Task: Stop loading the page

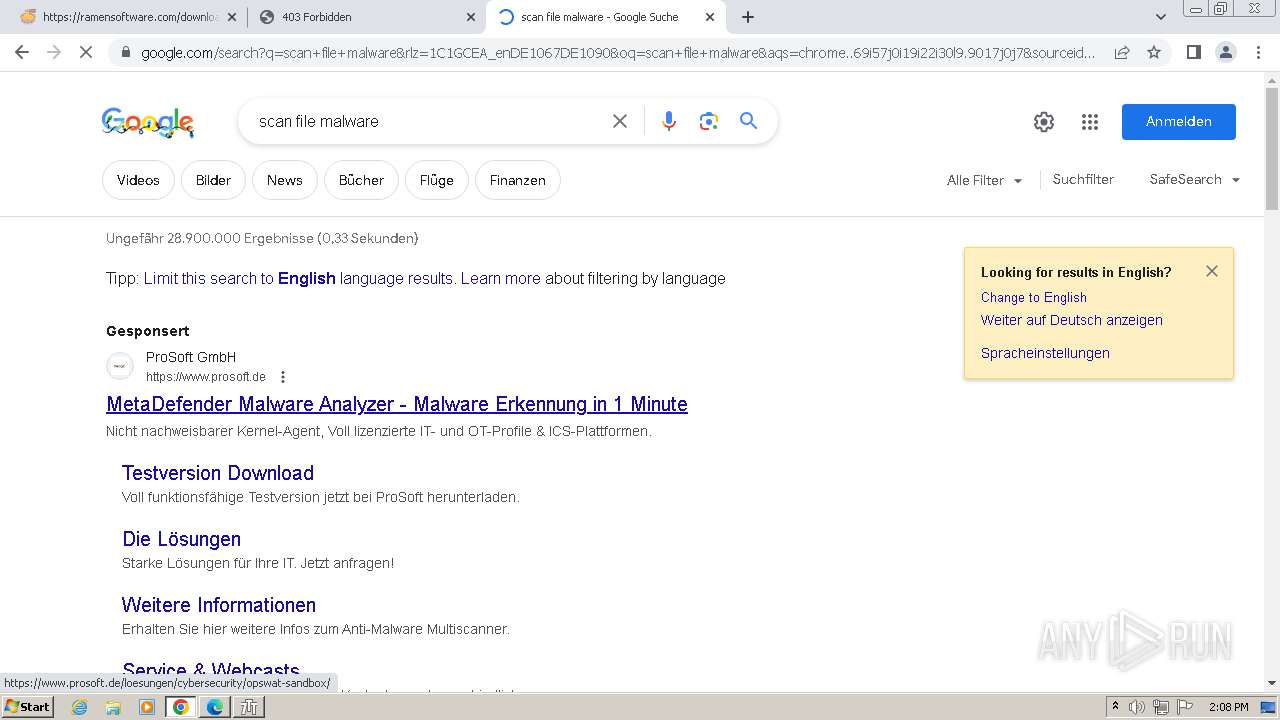Action: 86,52
